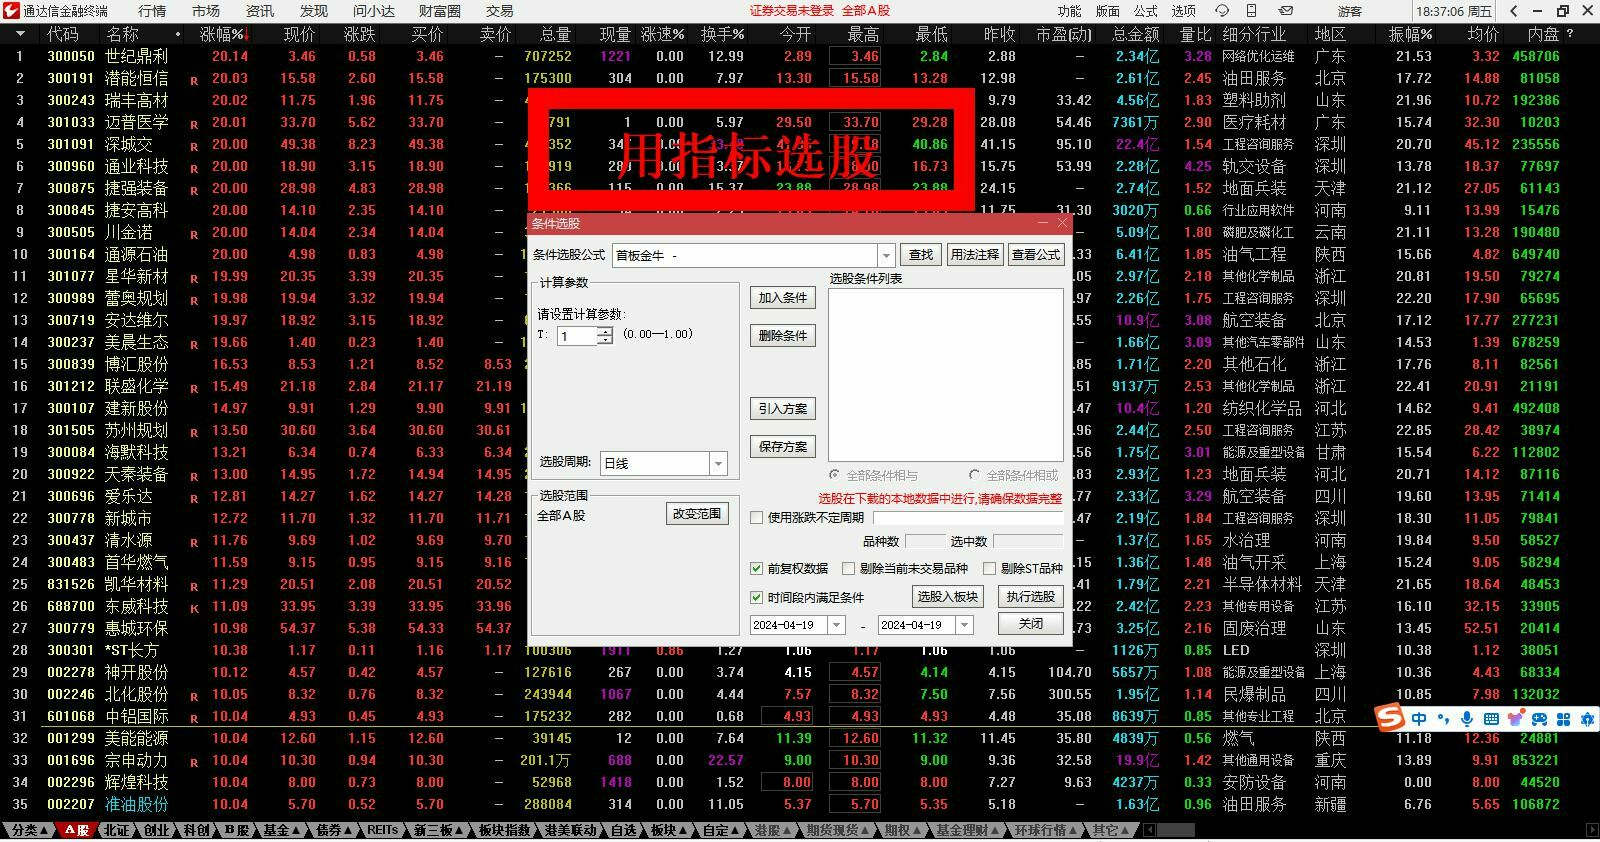Viewport: 1600px width, 842px height.
Task: Select 全部条件相与 radio button
Action: point(835,475)
